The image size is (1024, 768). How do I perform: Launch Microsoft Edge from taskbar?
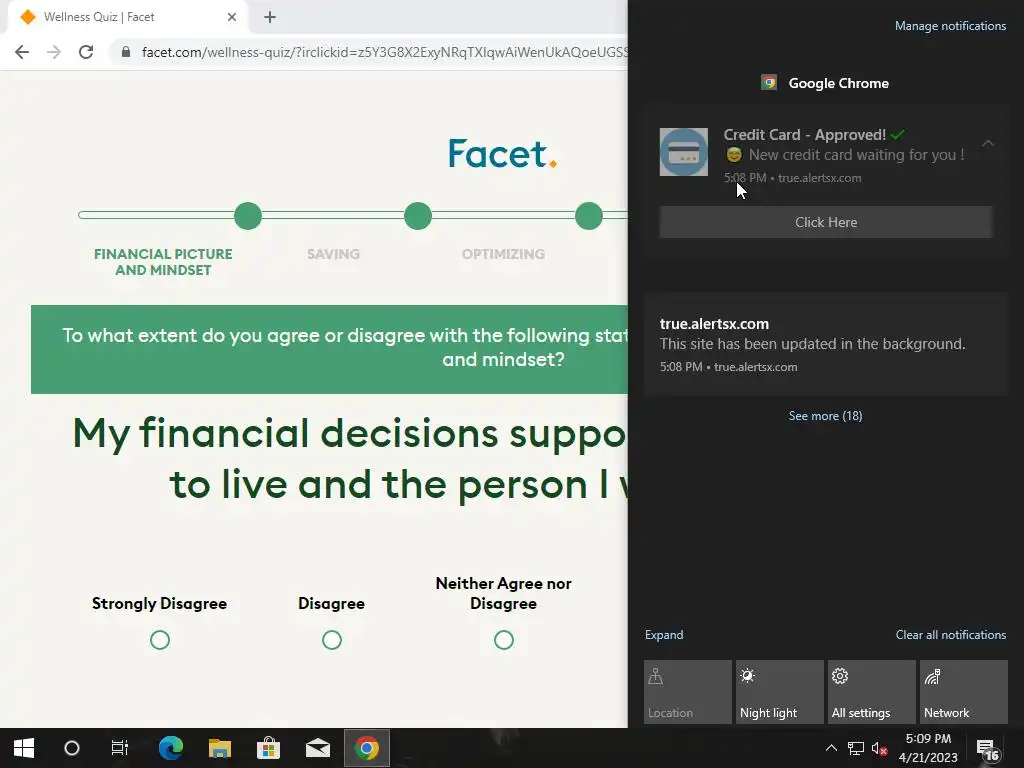(171, 748)
